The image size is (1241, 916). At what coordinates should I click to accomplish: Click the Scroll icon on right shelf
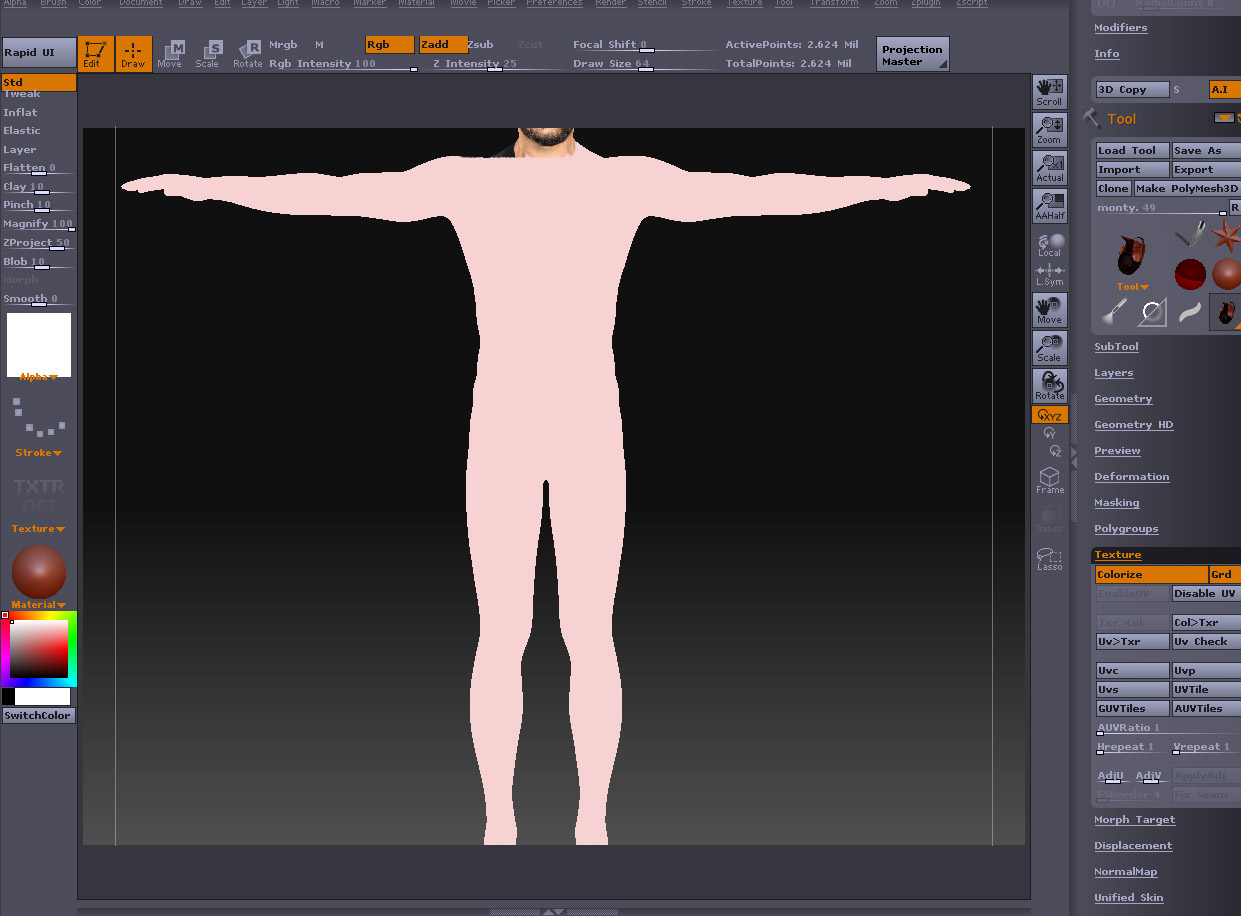click(1049, 91)
